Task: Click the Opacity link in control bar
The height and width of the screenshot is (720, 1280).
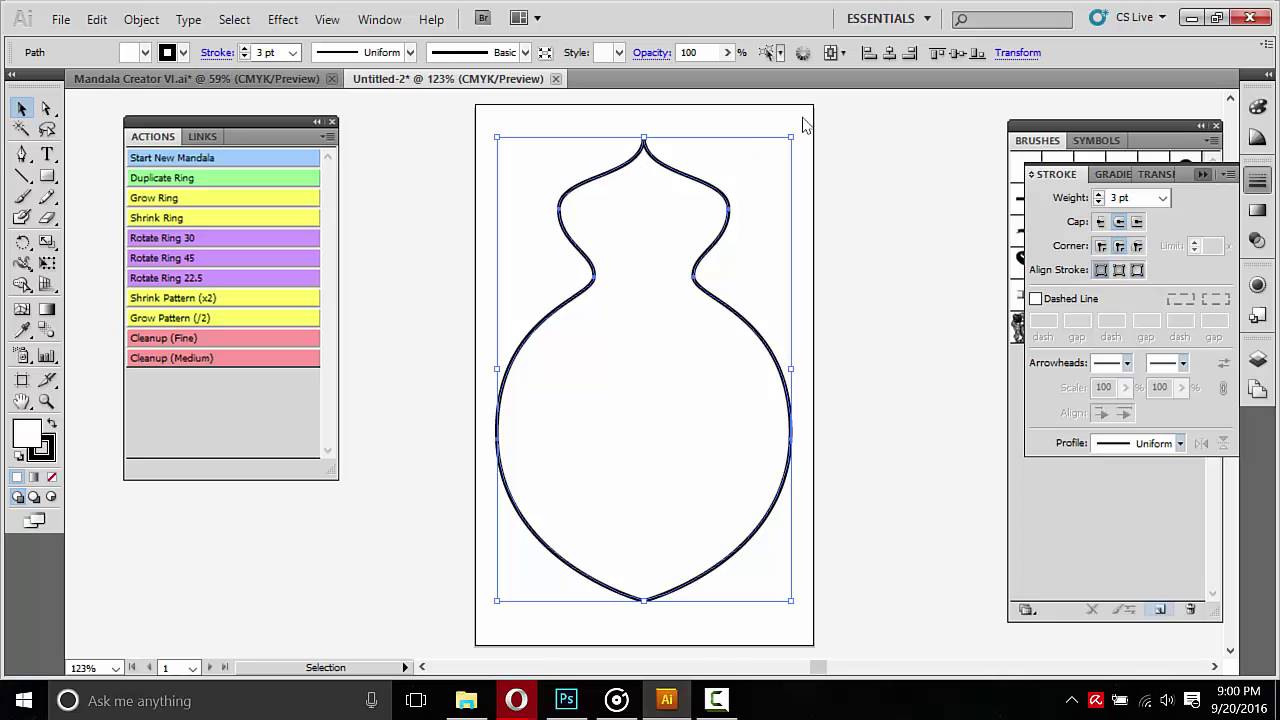Action: pos(651,53)
